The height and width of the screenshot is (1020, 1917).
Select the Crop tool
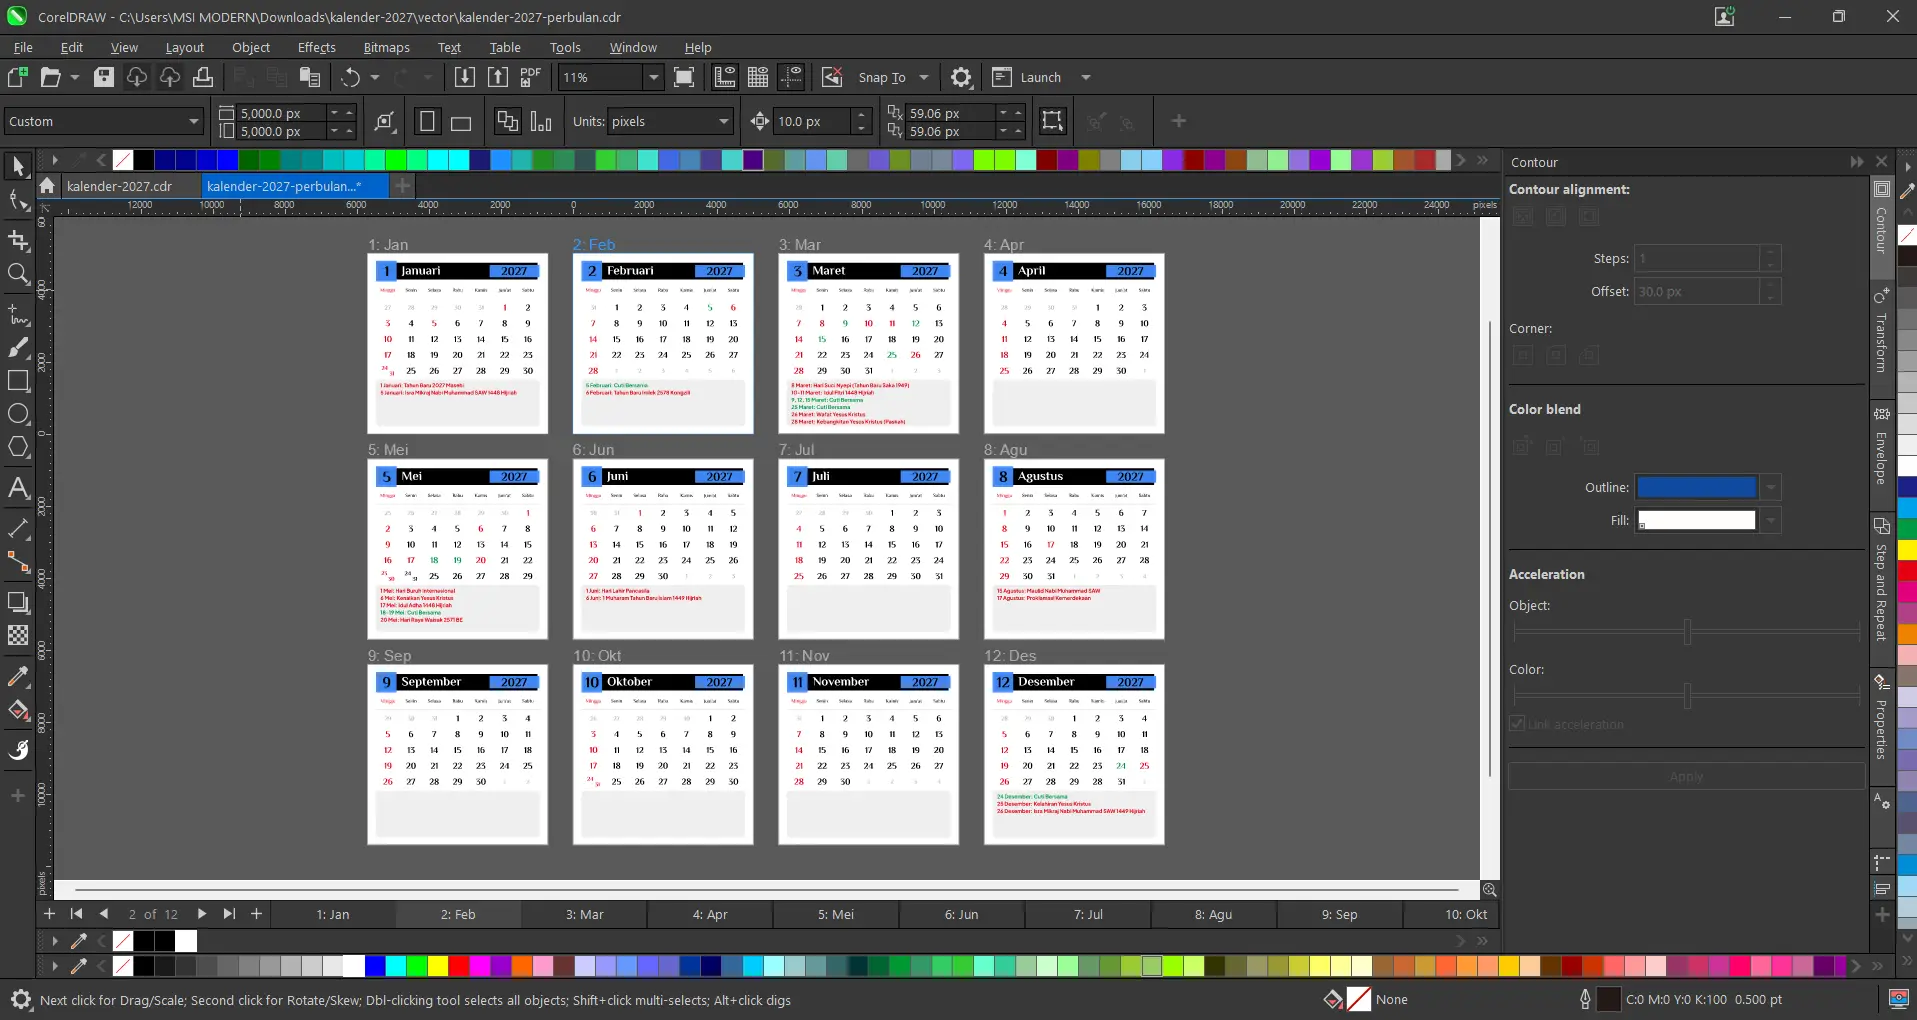18,240
